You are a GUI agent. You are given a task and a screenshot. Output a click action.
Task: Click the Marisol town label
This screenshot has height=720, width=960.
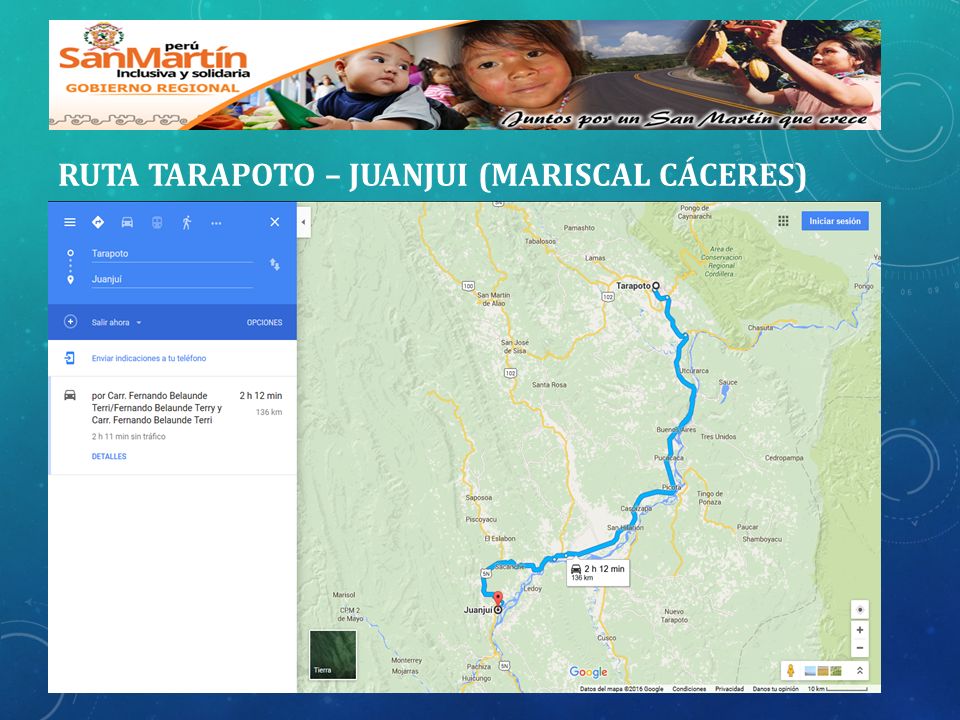point(343,594)
